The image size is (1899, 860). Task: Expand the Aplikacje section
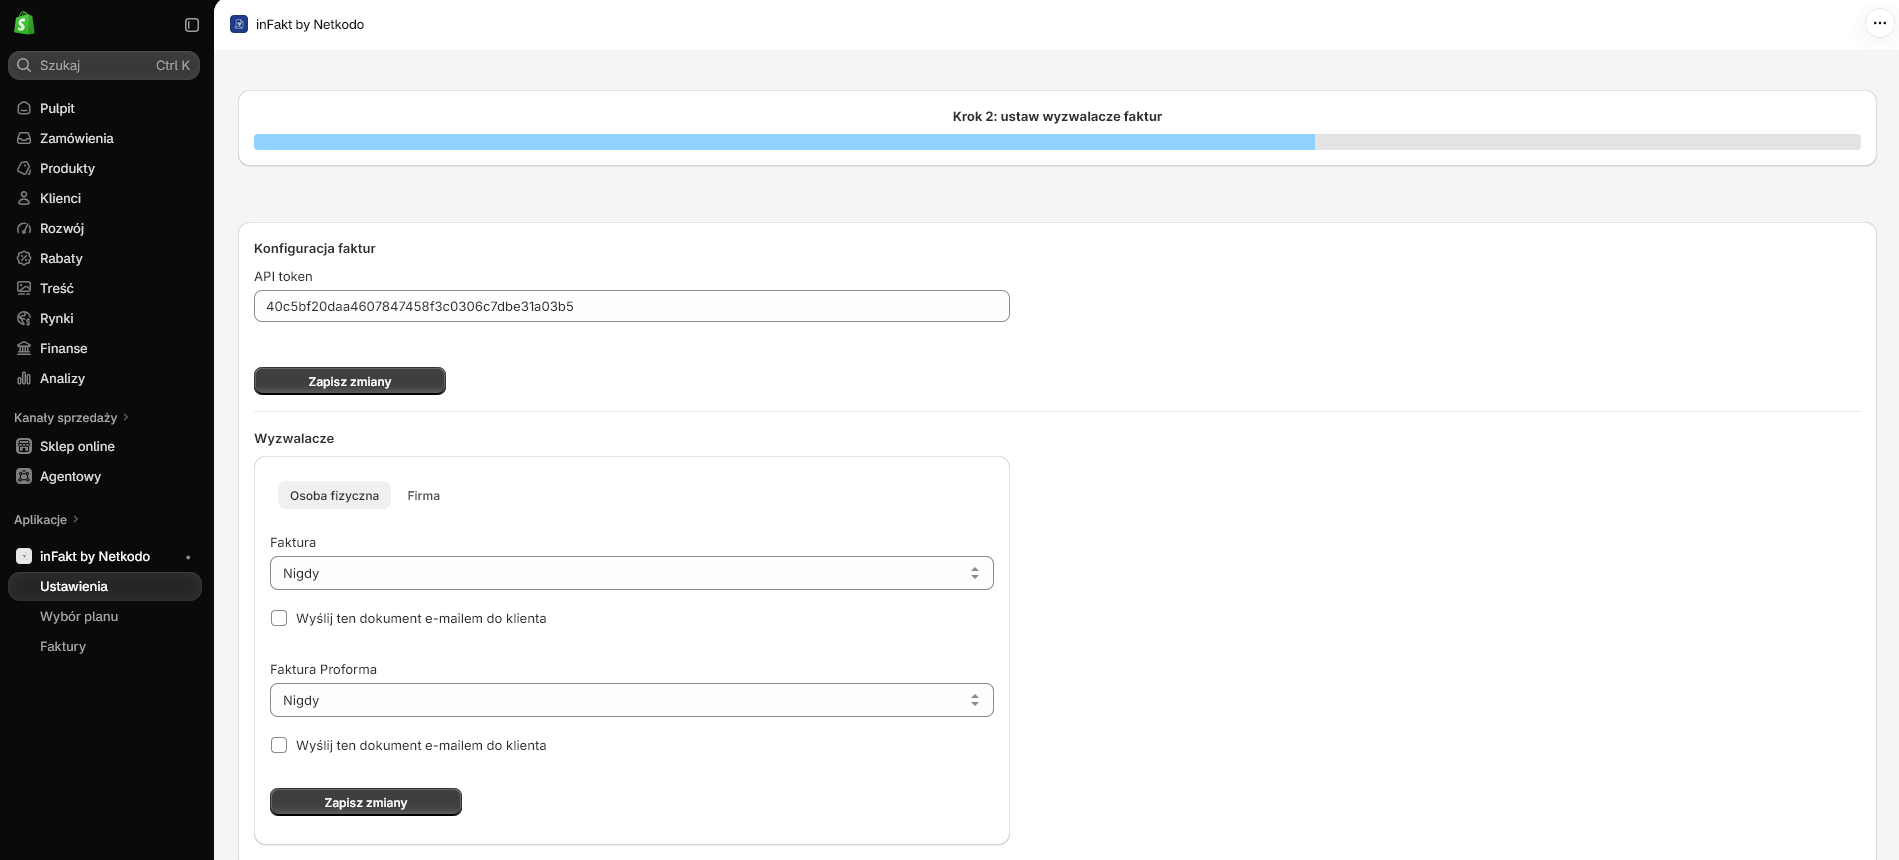46,519
